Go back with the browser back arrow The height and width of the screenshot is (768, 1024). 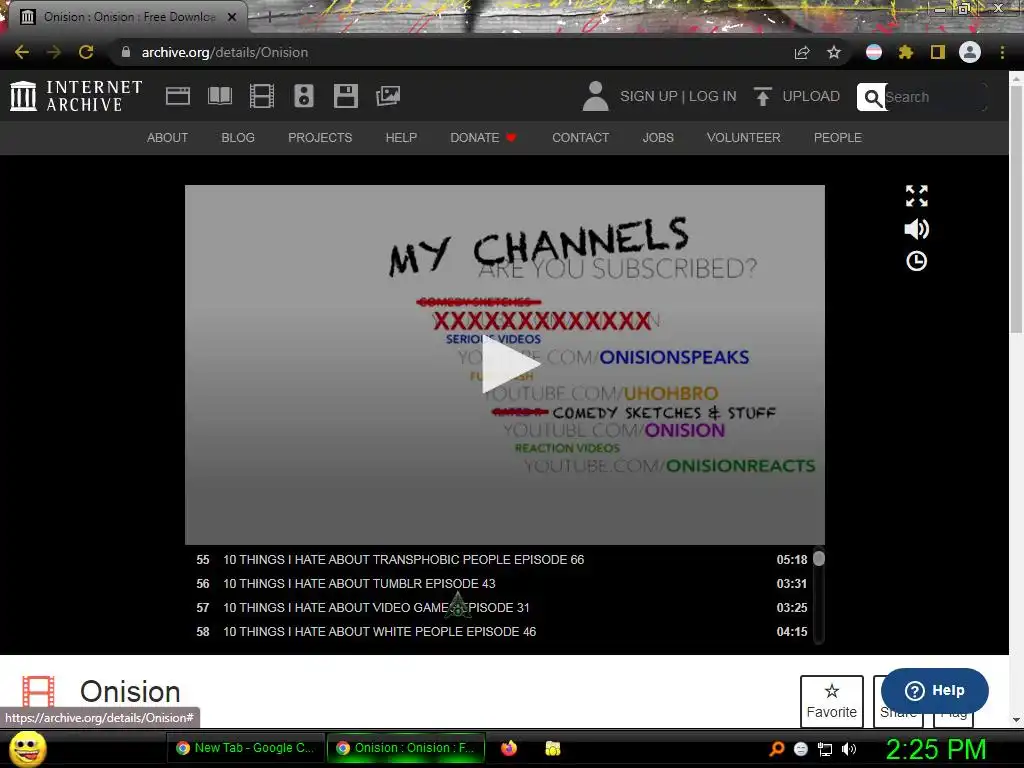tap(22, 52)
